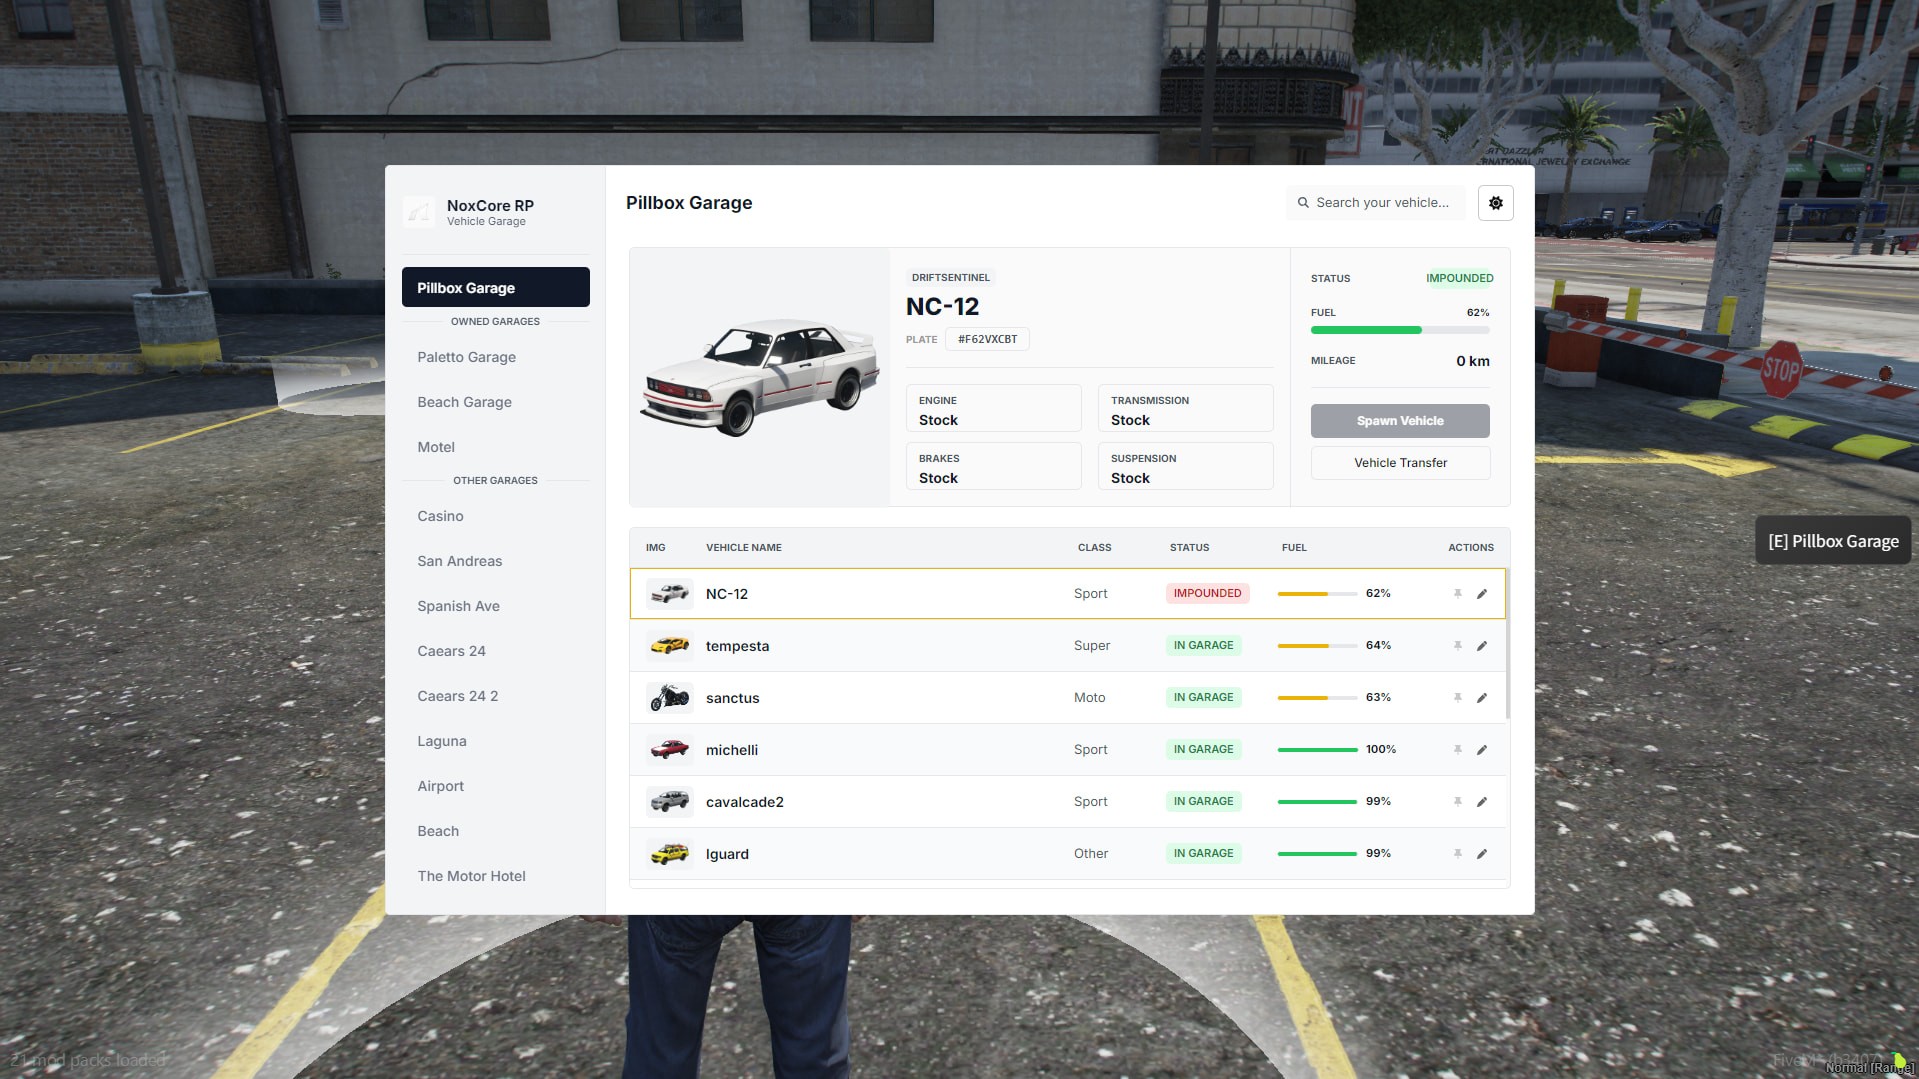
Task: Select the cavalcade2 vehicle name
Action: 745,802
